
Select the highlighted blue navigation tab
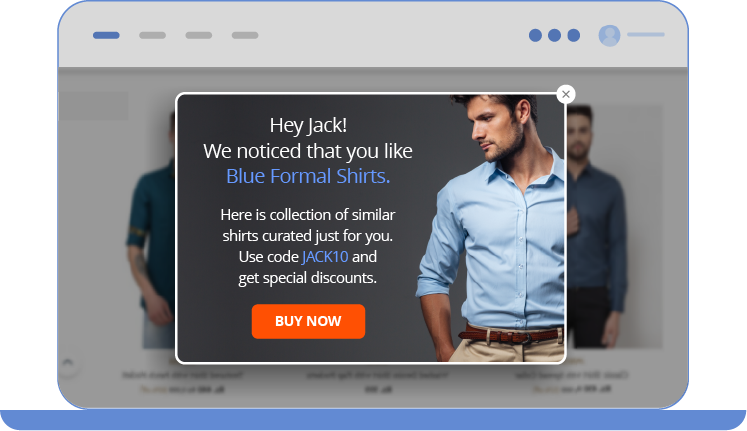(x=106, y=35)
